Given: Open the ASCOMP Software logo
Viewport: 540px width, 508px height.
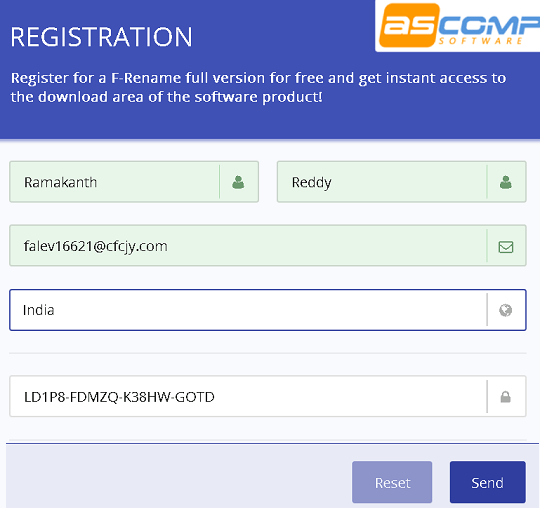Looking at the screenshot, I should click(x=458, y=26).
